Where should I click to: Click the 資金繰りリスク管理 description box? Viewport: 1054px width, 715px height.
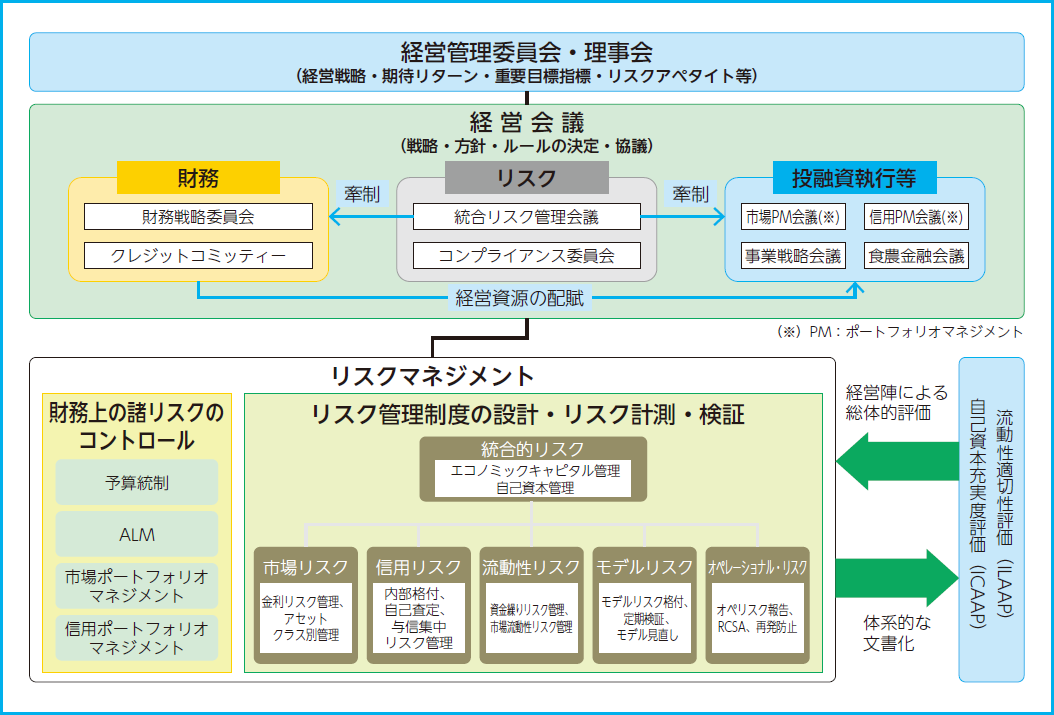[x=531, y=618]
